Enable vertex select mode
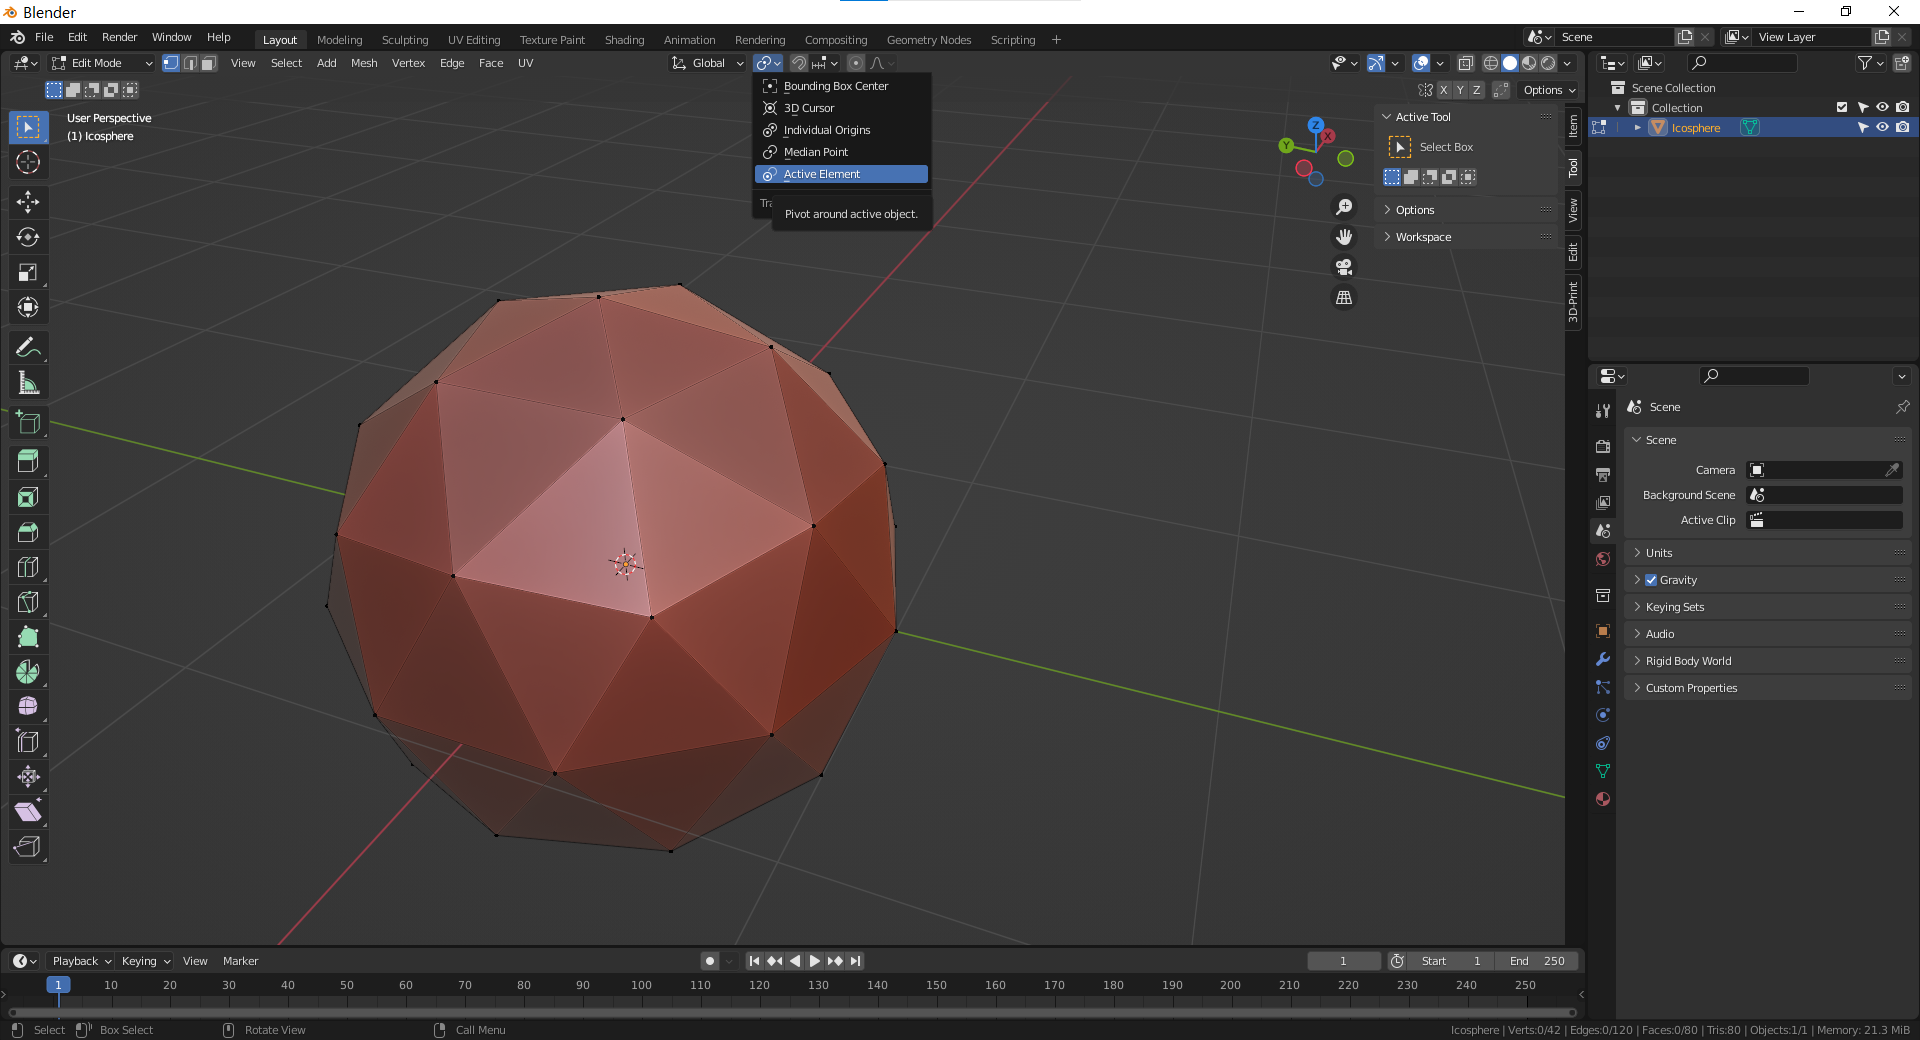Screen dimensions: 1920x1040 (x=171, y=63)
